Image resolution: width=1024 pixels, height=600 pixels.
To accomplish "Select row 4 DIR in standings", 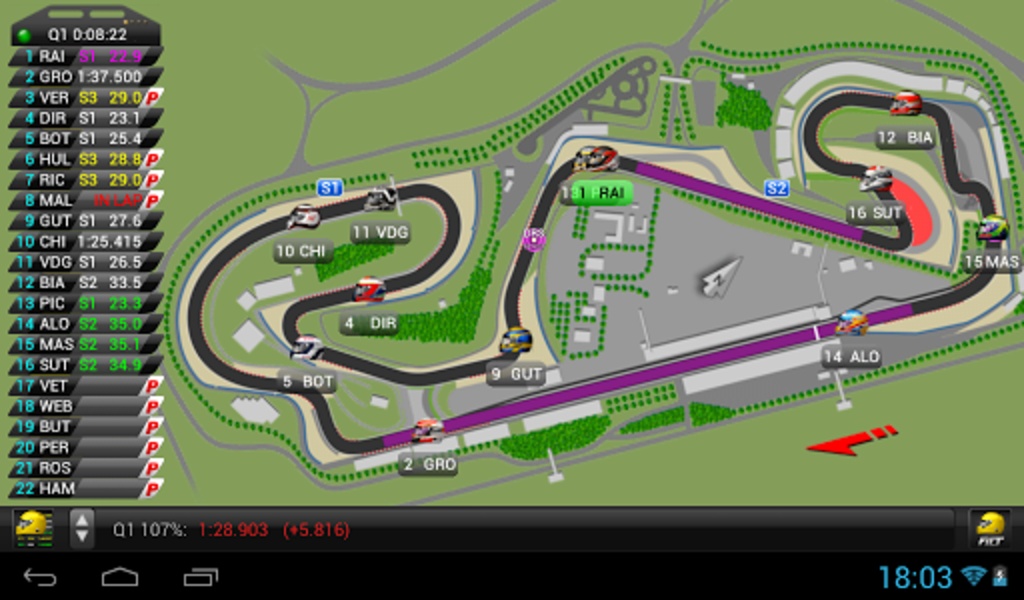I will coord(86,118).
